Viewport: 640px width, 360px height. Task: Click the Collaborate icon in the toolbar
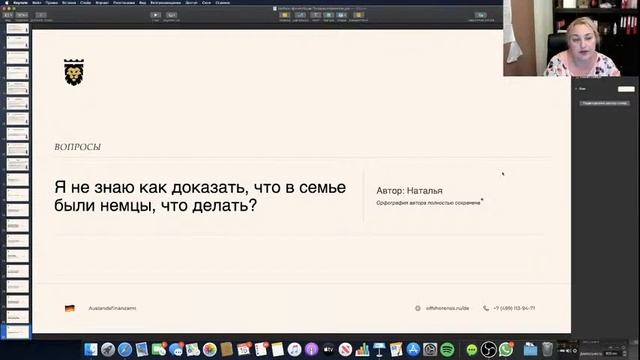(x=481, y=15)
